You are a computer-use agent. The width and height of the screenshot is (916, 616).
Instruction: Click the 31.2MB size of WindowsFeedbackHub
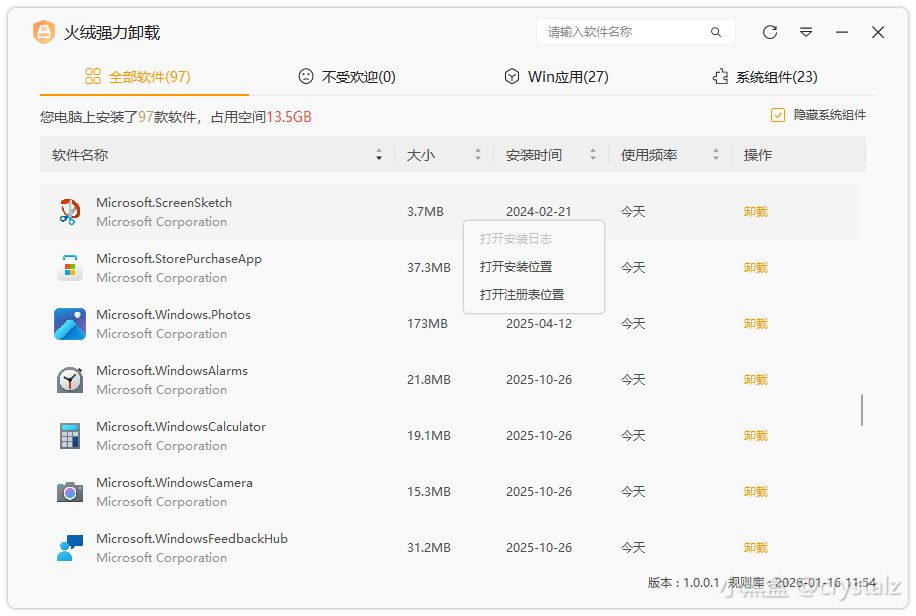(429, 548)
